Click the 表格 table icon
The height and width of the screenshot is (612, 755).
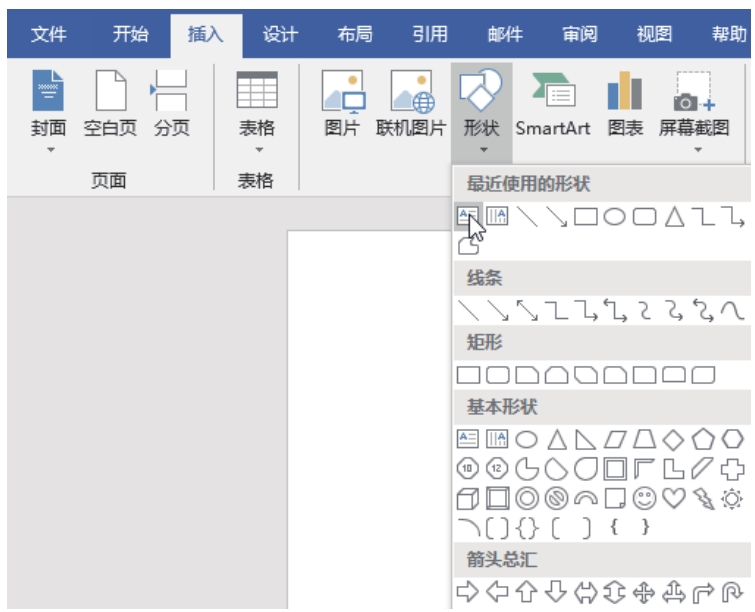(257, 90)
